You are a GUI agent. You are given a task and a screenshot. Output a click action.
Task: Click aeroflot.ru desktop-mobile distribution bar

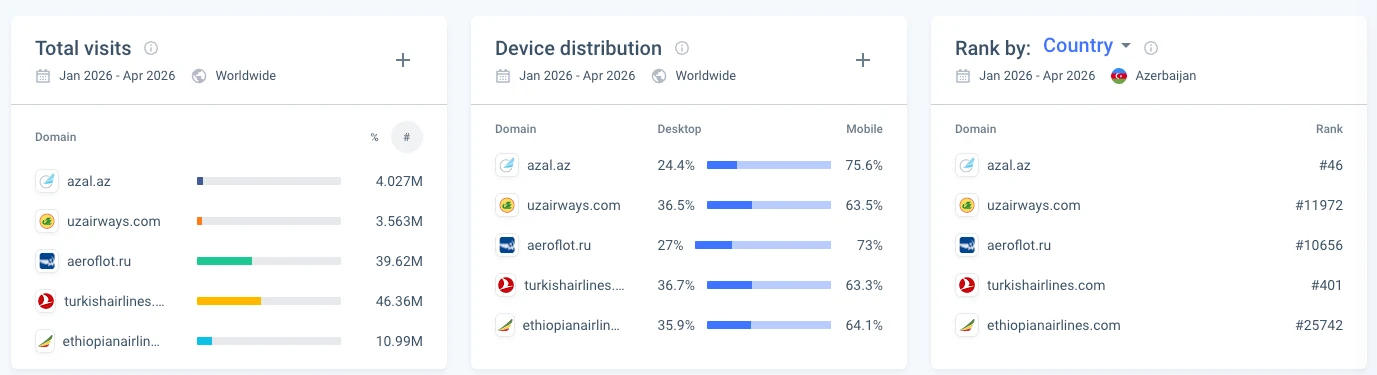pyautogui.click(x=763, y=245)
